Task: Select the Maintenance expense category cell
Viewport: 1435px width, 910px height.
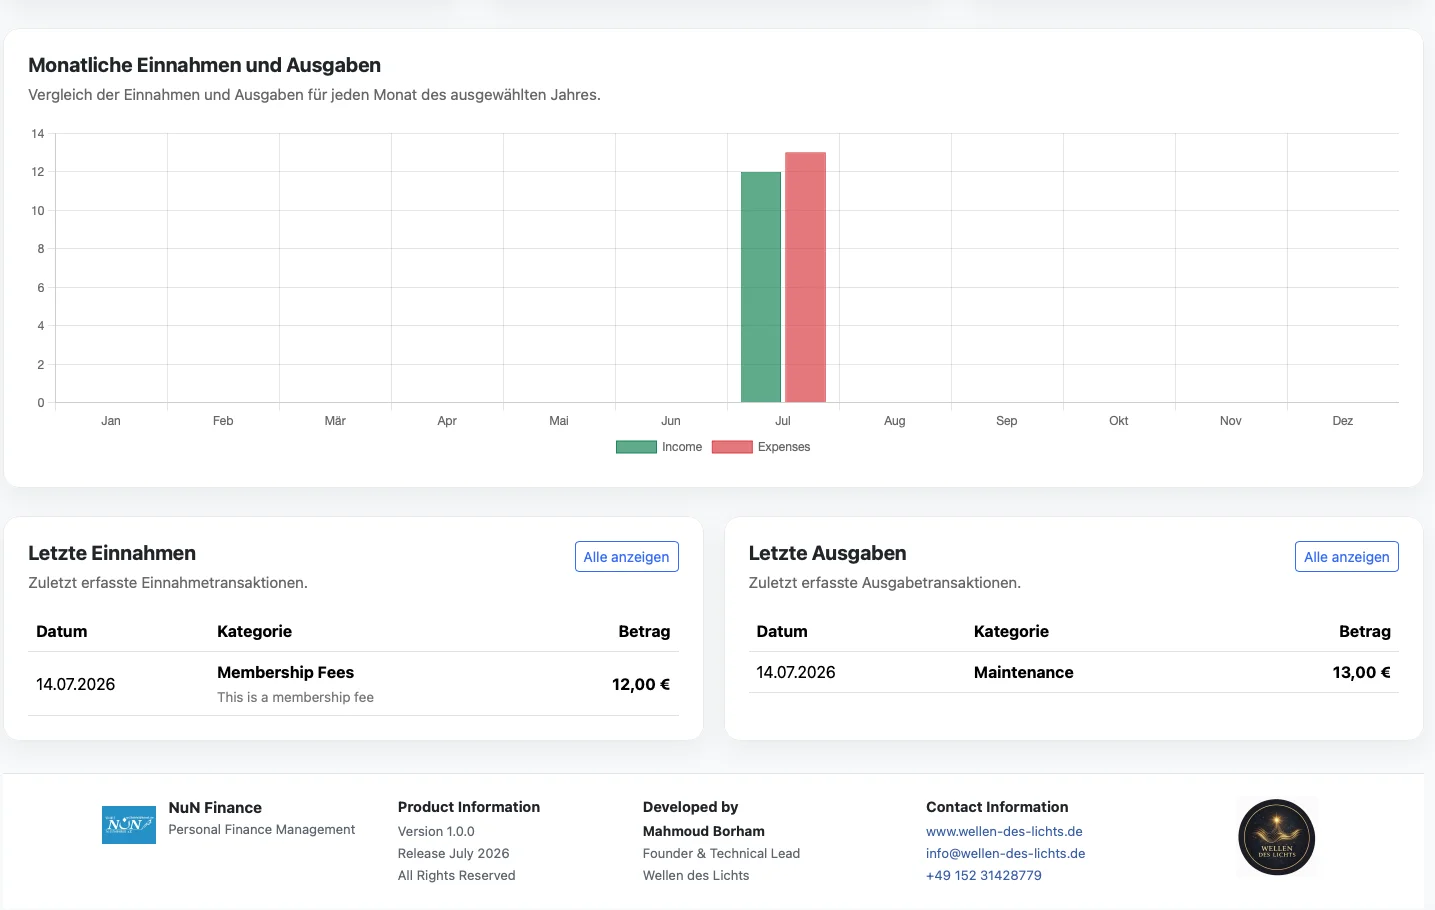Action: click(x=1024, y=672)
